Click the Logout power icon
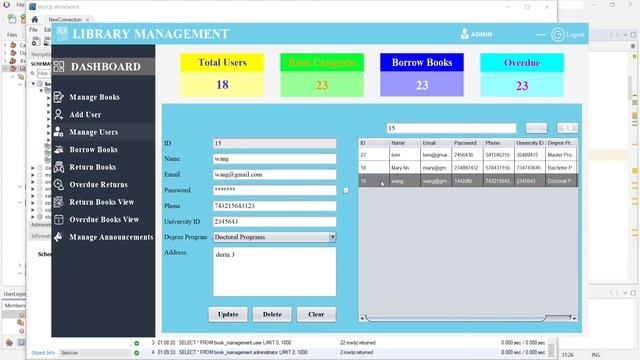Screen dimensions: 640x360 click(558, 35)
